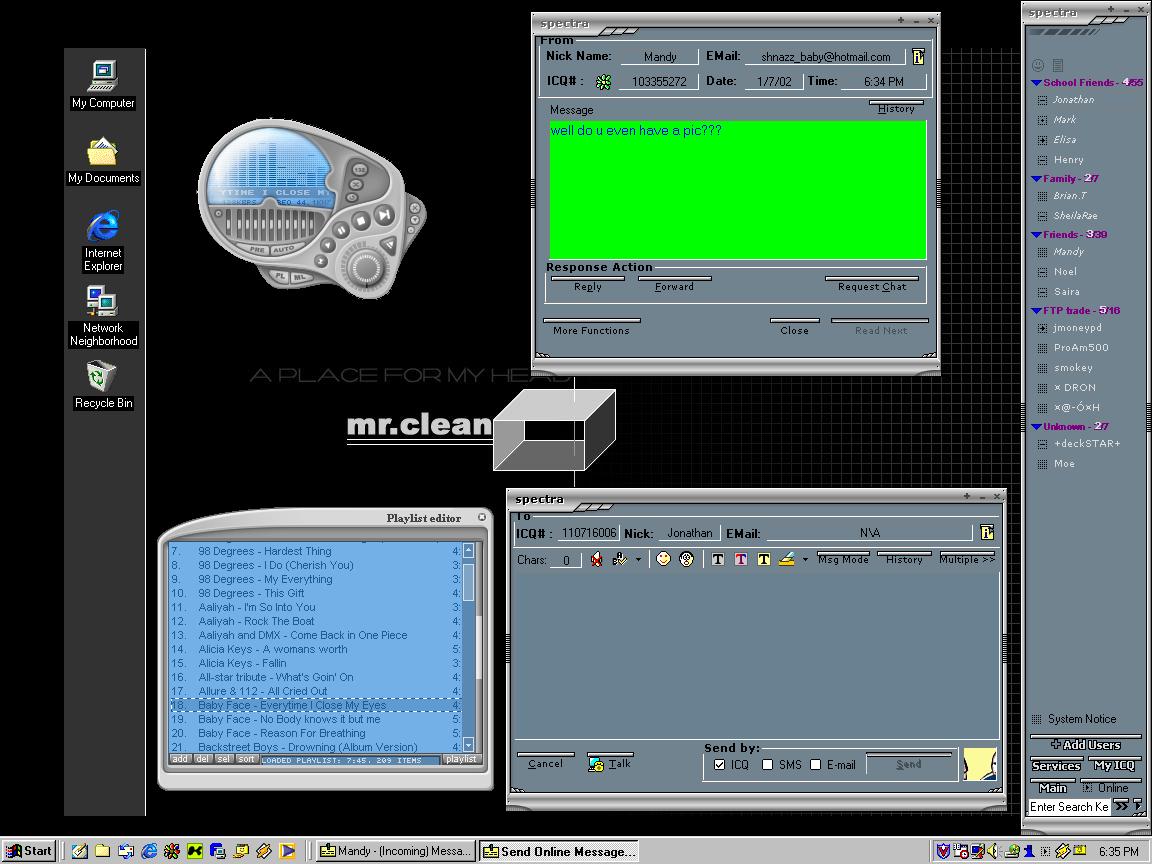Open user info icon beside Mandy's email
Viewport: 1152px width, 864px height.
point(918,57)
